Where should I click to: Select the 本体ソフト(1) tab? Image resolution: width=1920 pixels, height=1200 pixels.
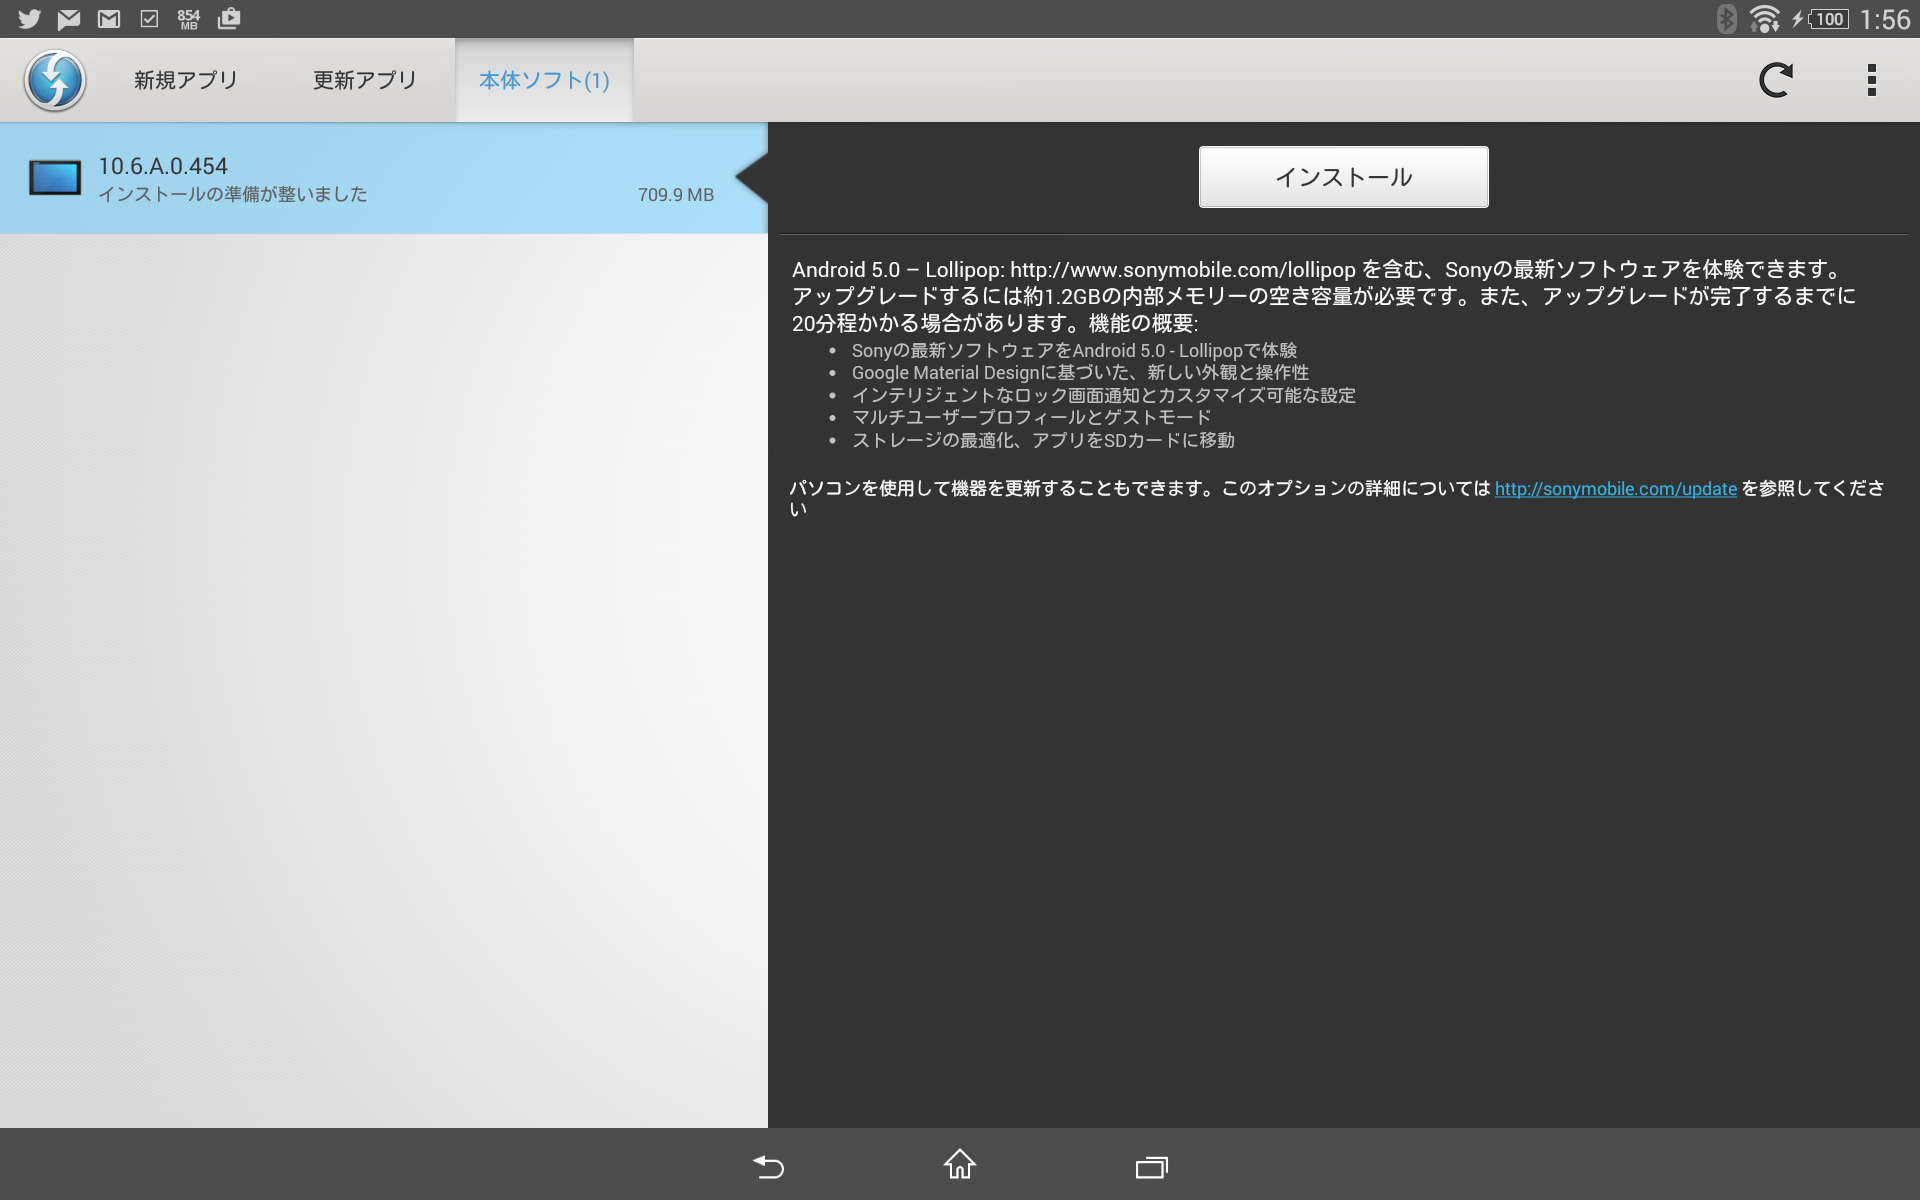[x=544, y=80]
